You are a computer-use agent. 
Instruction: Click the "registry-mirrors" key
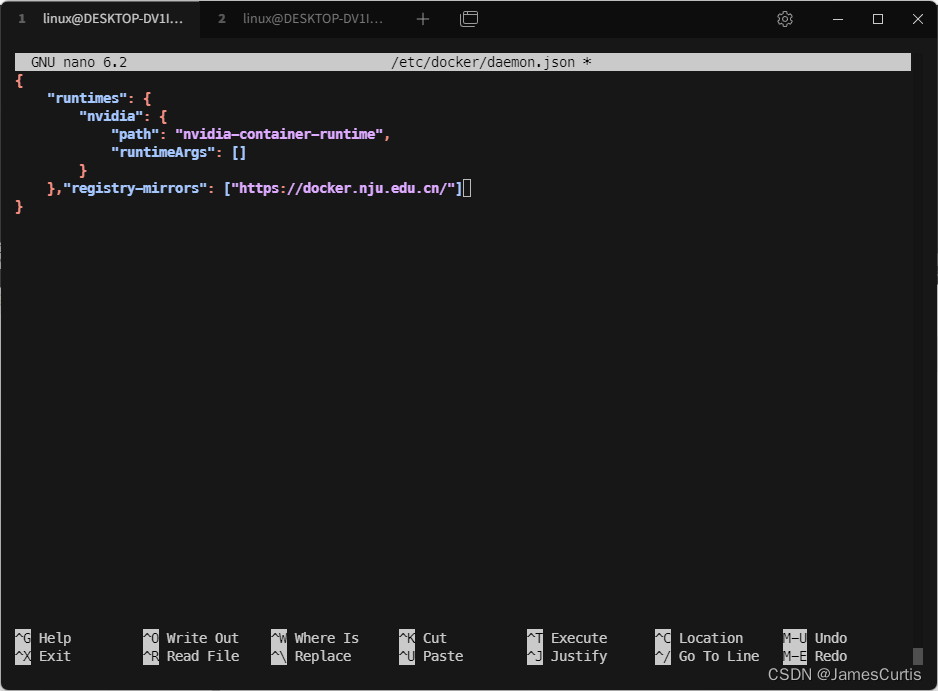[135, 188]
